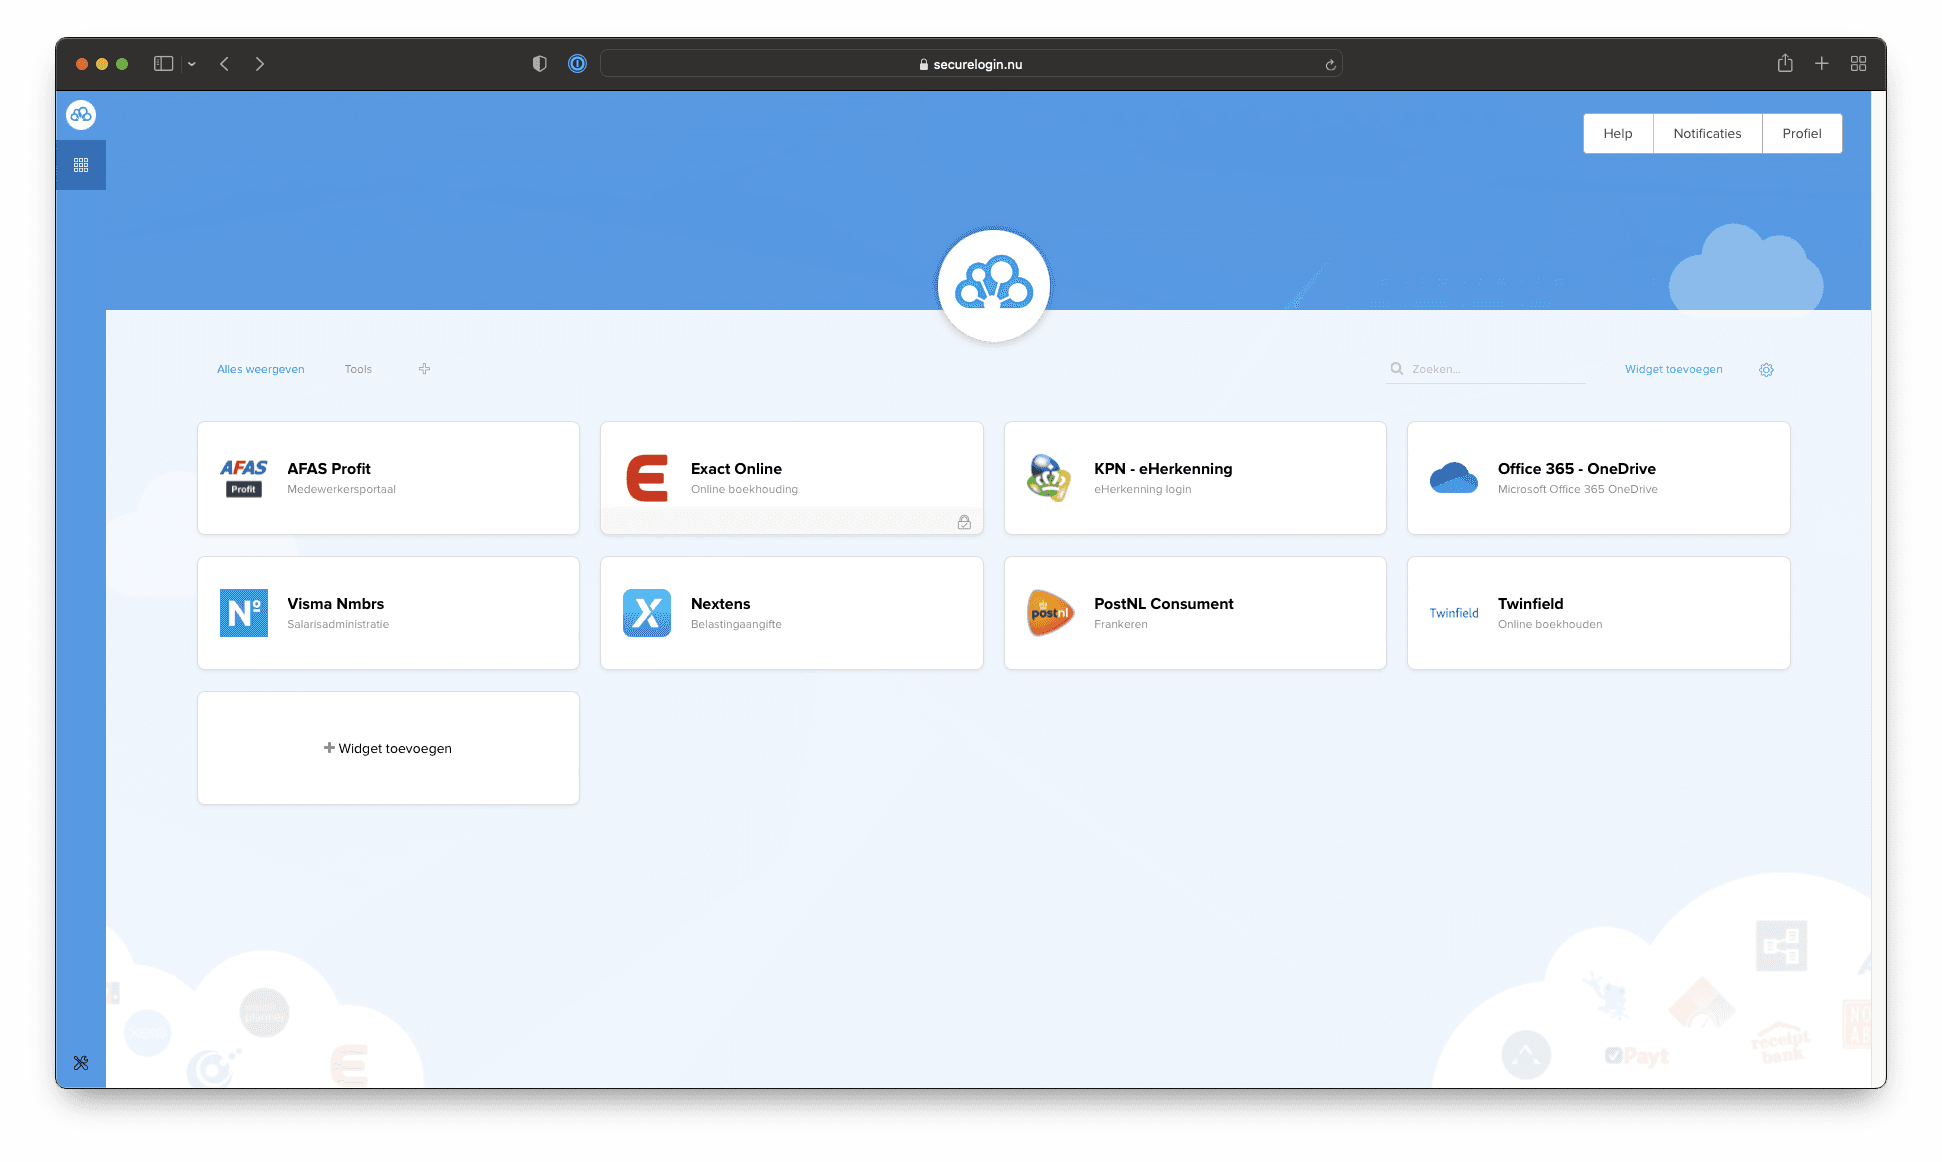1942x1162 pixels.
Task: Reload the page with the refresh icon
Action: (x=1330, y=65)
